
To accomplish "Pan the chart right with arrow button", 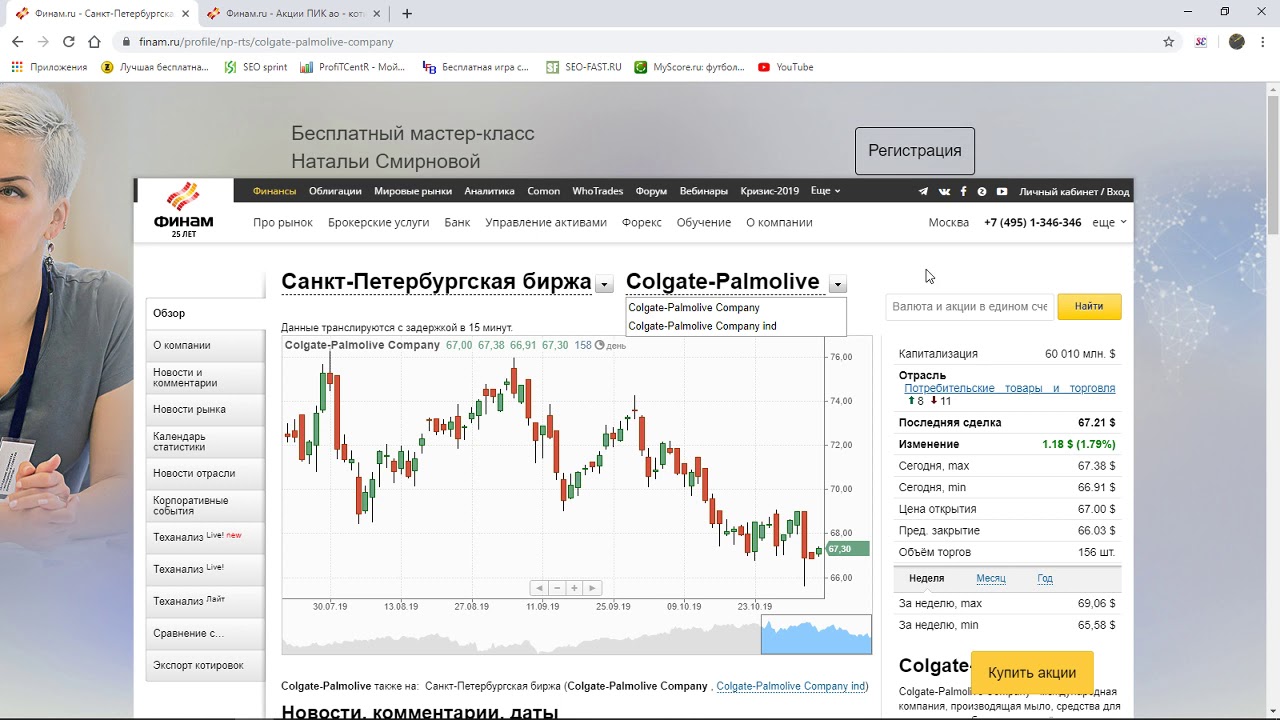I will [x=592, y=588].
